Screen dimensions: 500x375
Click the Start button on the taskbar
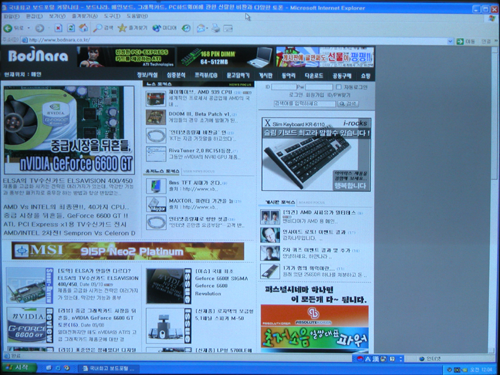(18, 367)
